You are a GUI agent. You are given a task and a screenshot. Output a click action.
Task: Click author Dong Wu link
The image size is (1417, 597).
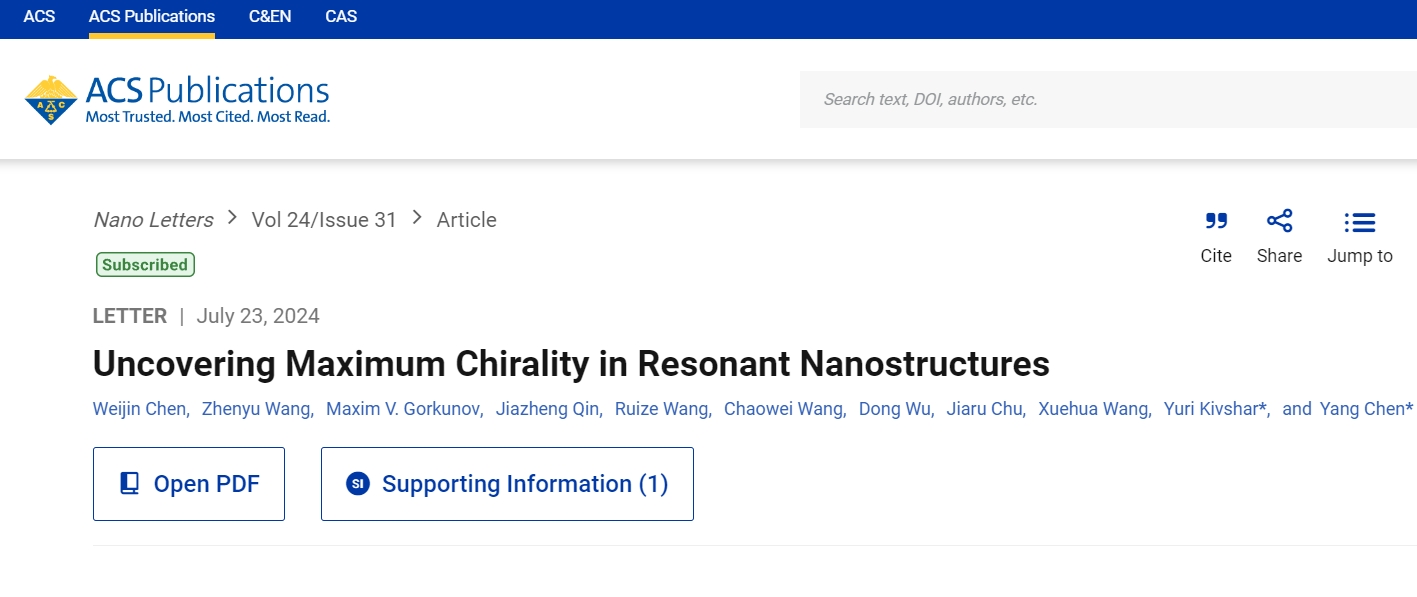point(894,409)
